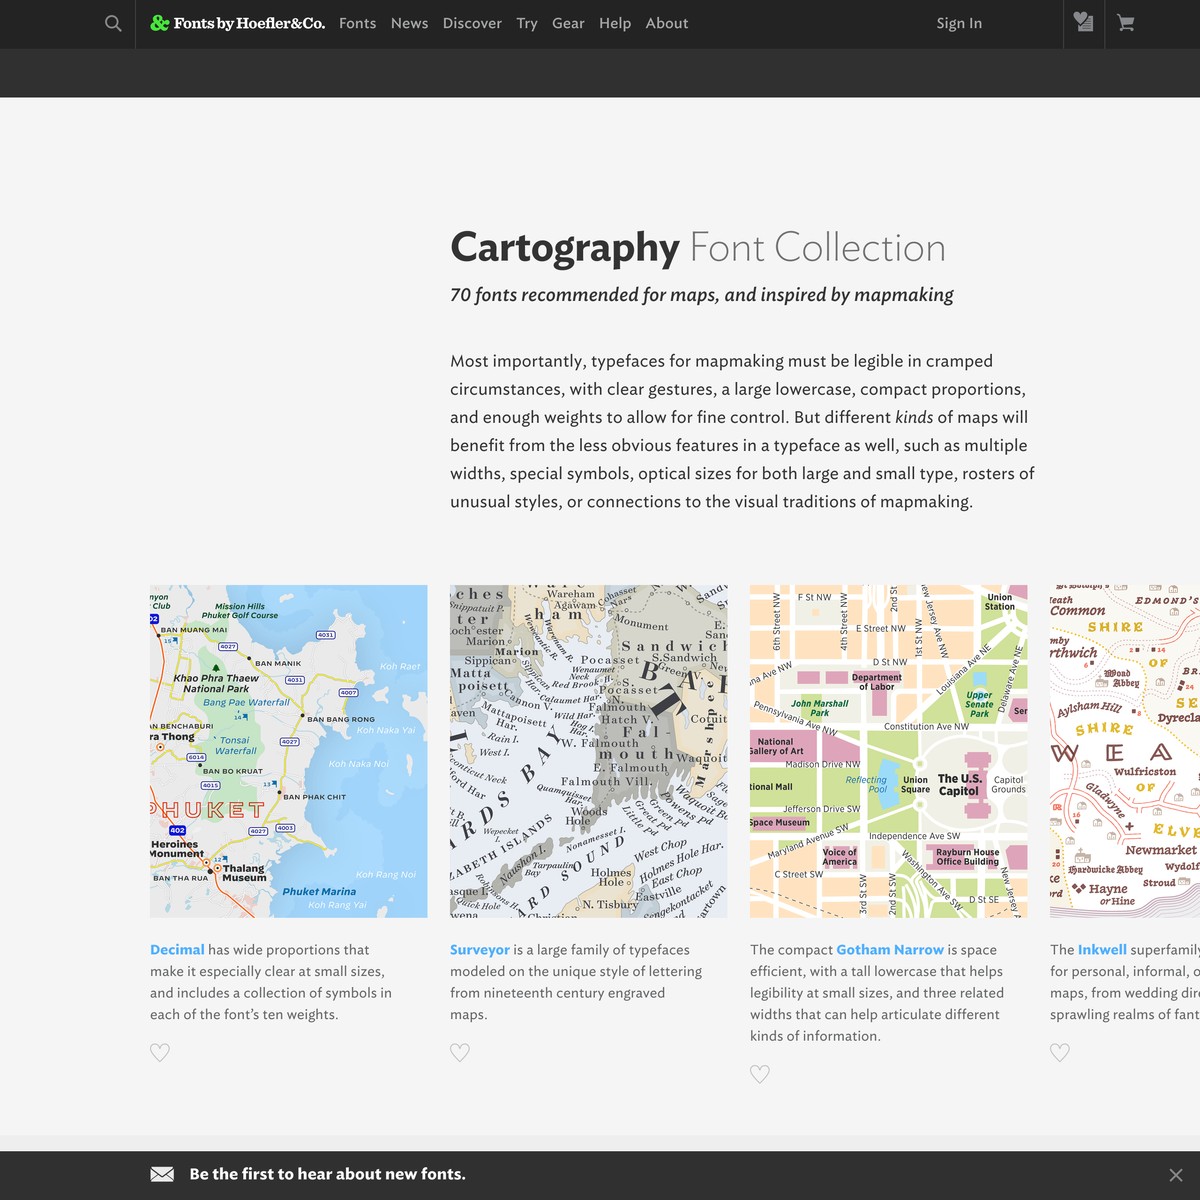The width and height of the screenshot is (1200, 1200).
Task: Click '70 fonts recommended for maps' subtitle
Action: (702, 295)
